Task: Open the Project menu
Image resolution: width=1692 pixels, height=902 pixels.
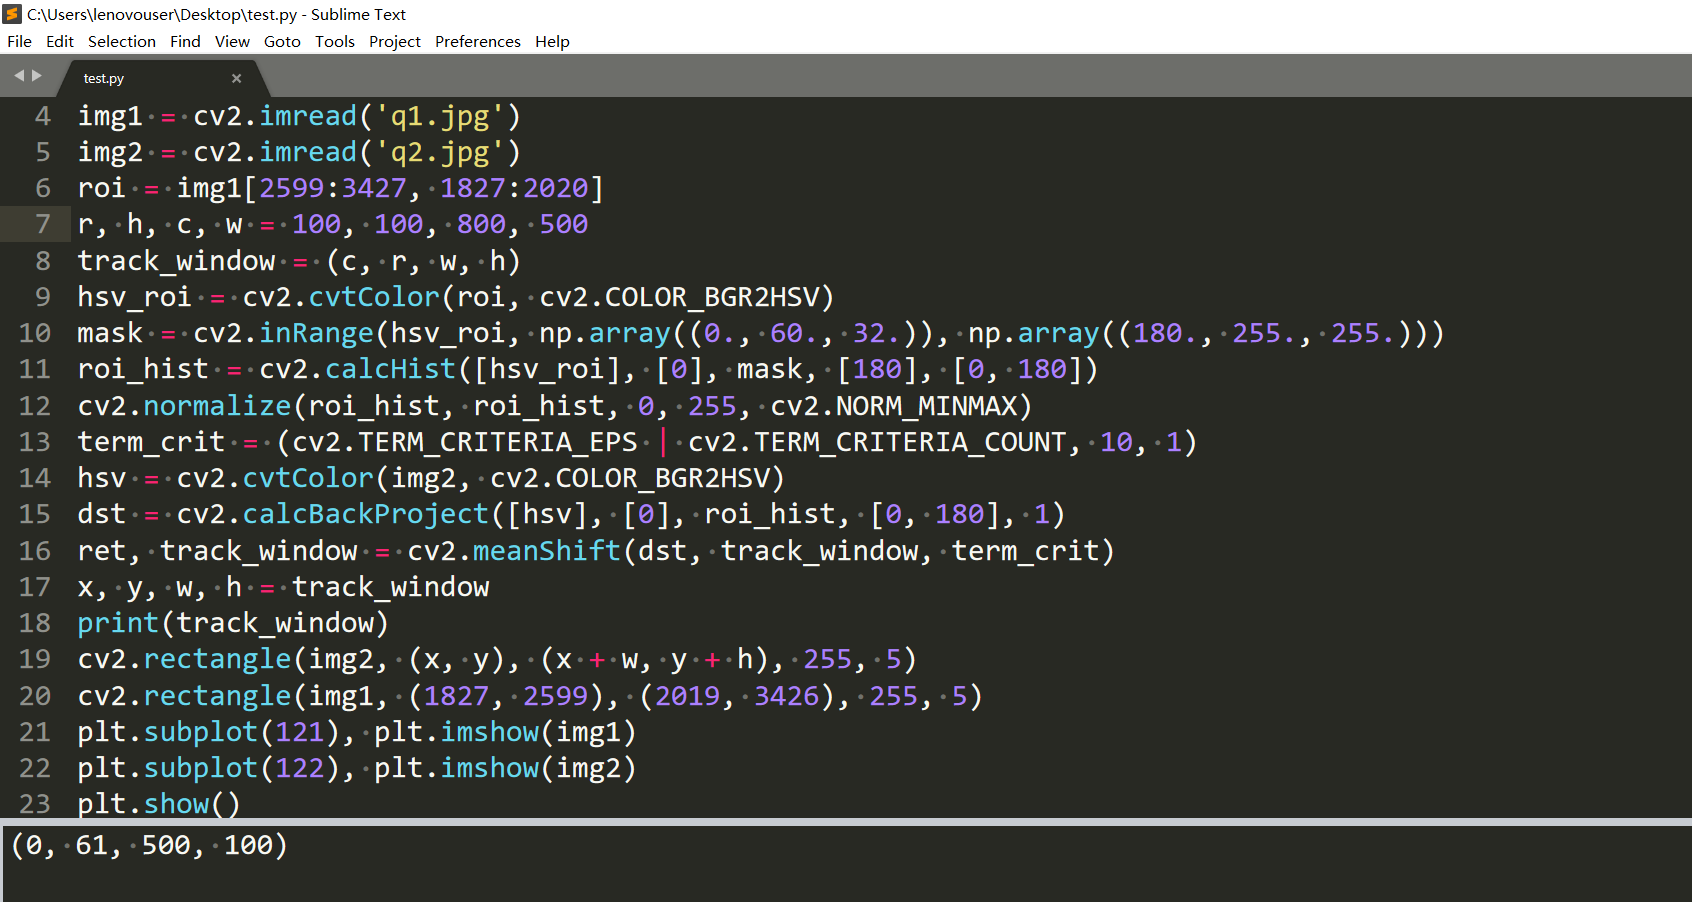Action: coord(395,41)
